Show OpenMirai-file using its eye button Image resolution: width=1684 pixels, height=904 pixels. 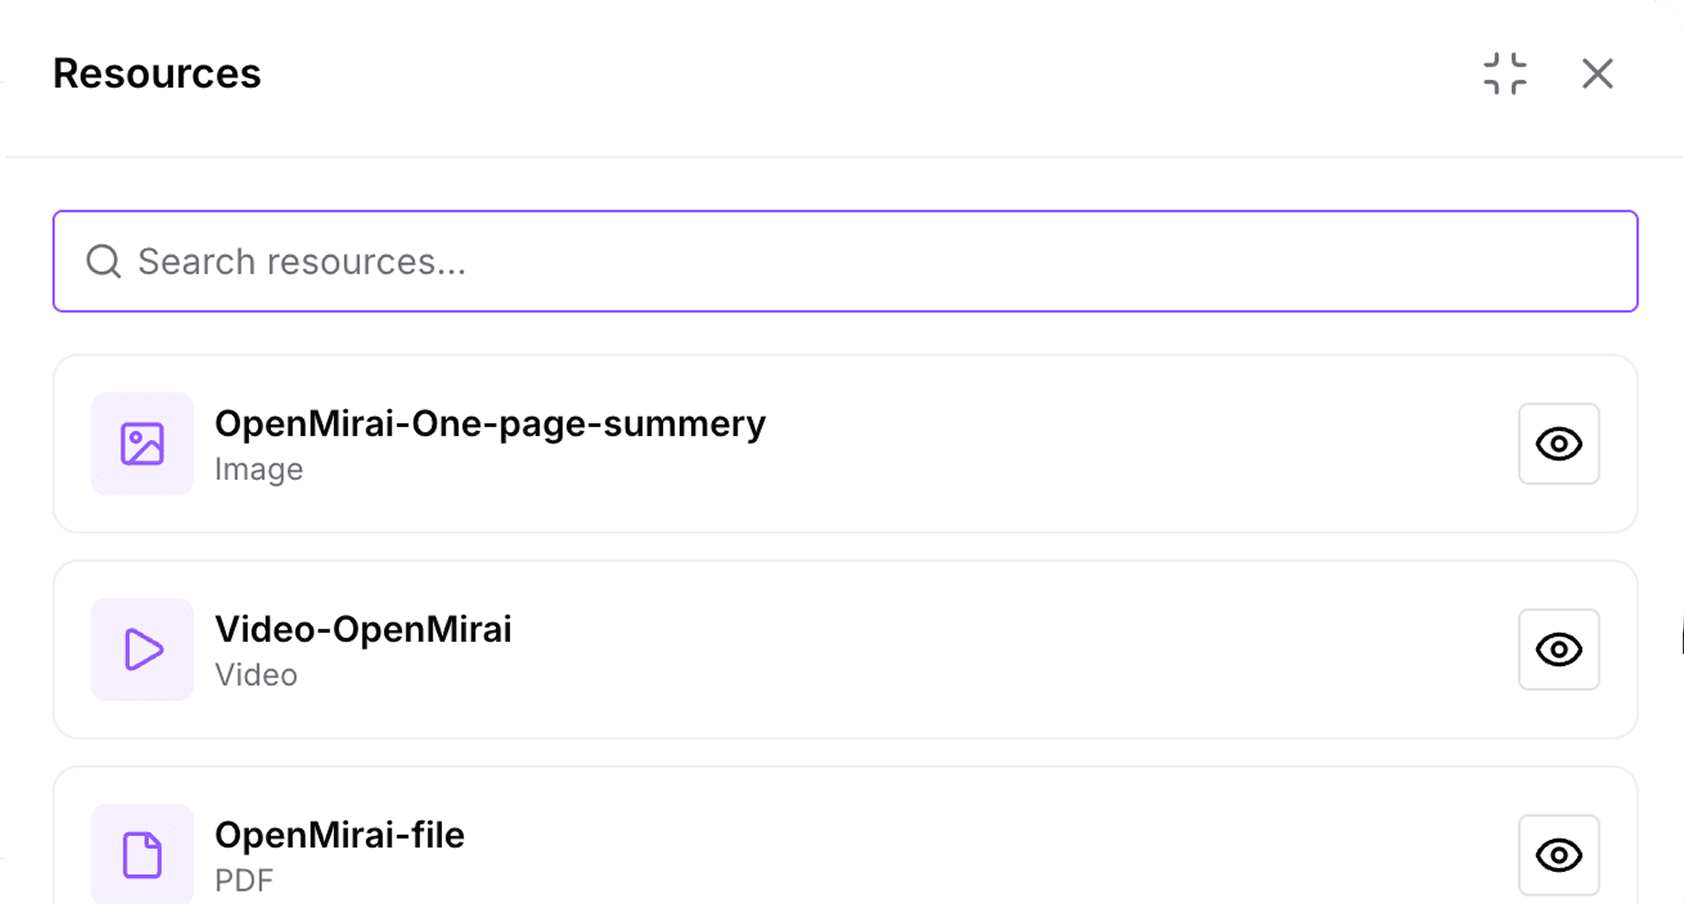(1559, 856)
